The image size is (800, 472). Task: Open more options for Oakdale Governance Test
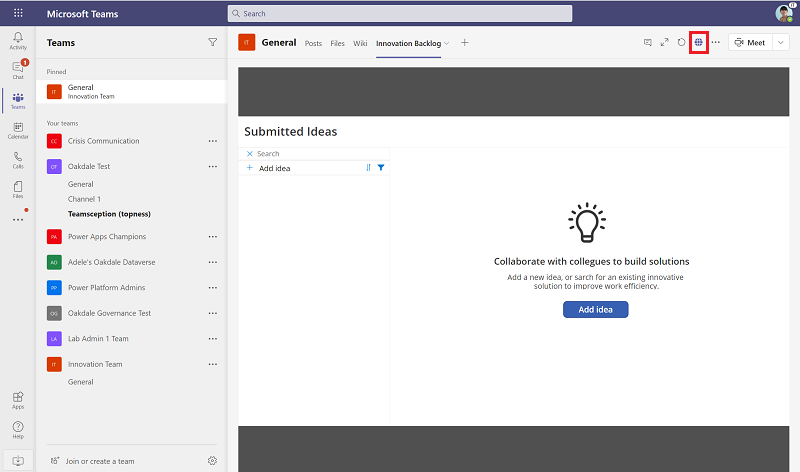[213, 313]
